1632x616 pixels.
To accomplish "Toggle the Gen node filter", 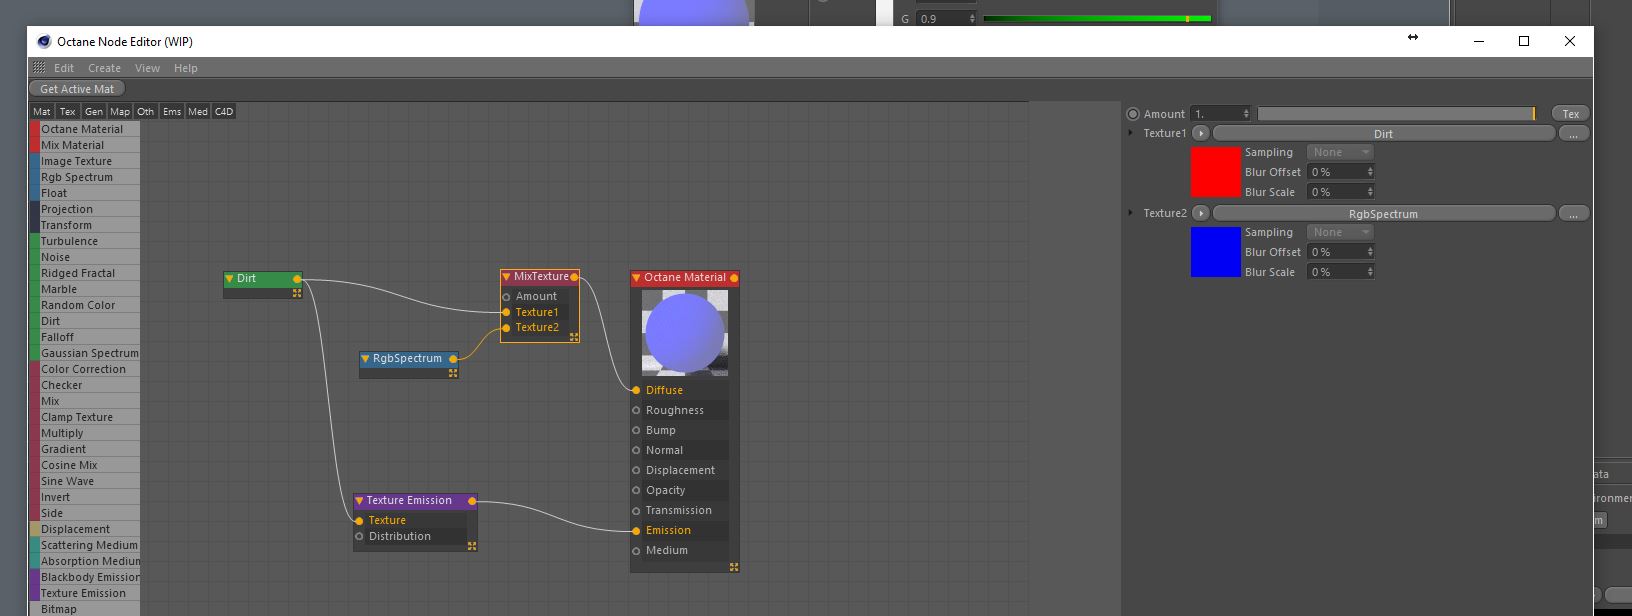I will click(94, 112).
